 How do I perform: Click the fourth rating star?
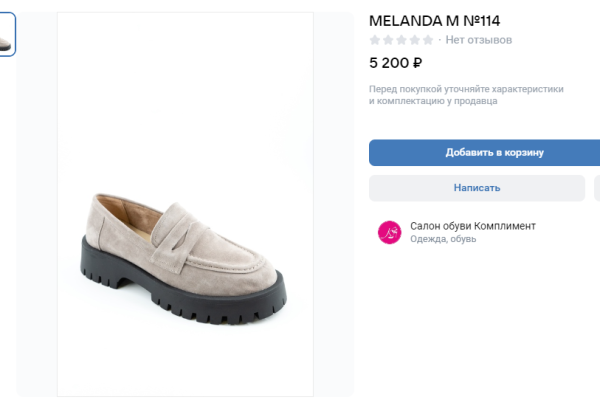click(x=414, y=40)
